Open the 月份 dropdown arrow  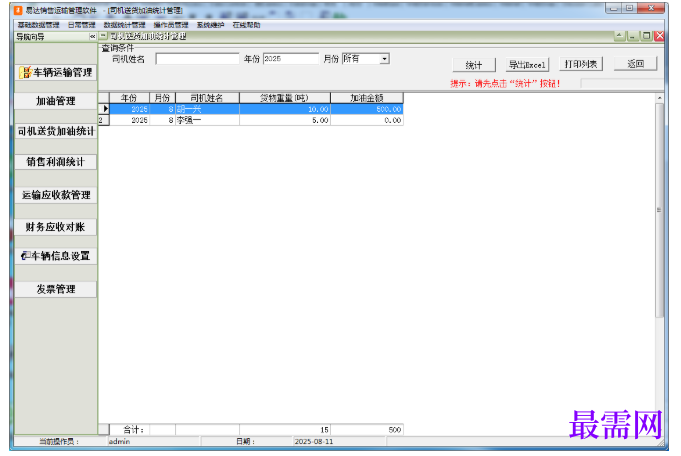click(384, 59)
